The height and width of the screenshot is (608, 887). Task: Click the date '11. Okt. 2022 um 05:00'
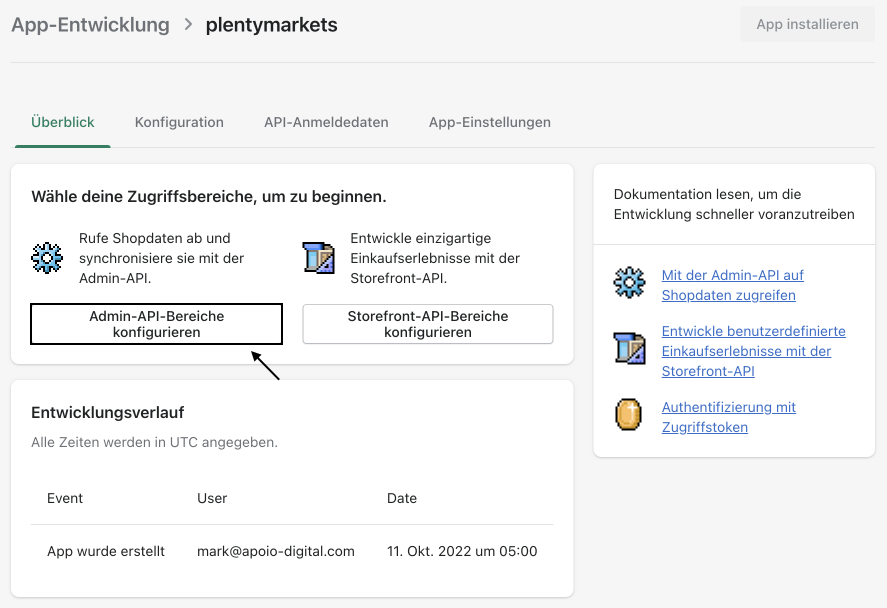462,551
